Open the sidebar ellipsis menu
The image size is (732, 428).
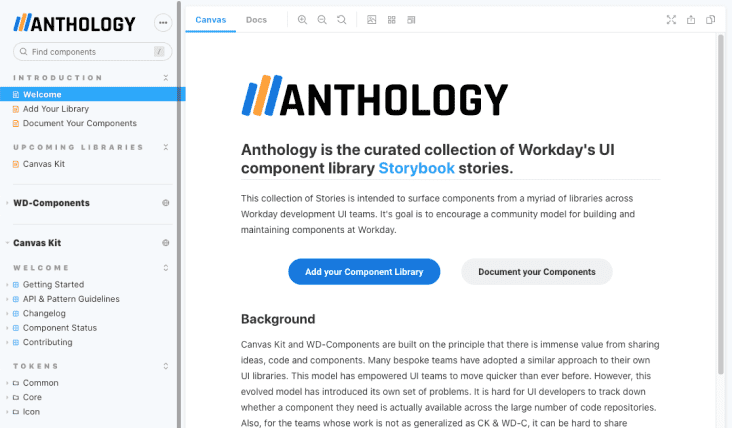tap(163, 24)
